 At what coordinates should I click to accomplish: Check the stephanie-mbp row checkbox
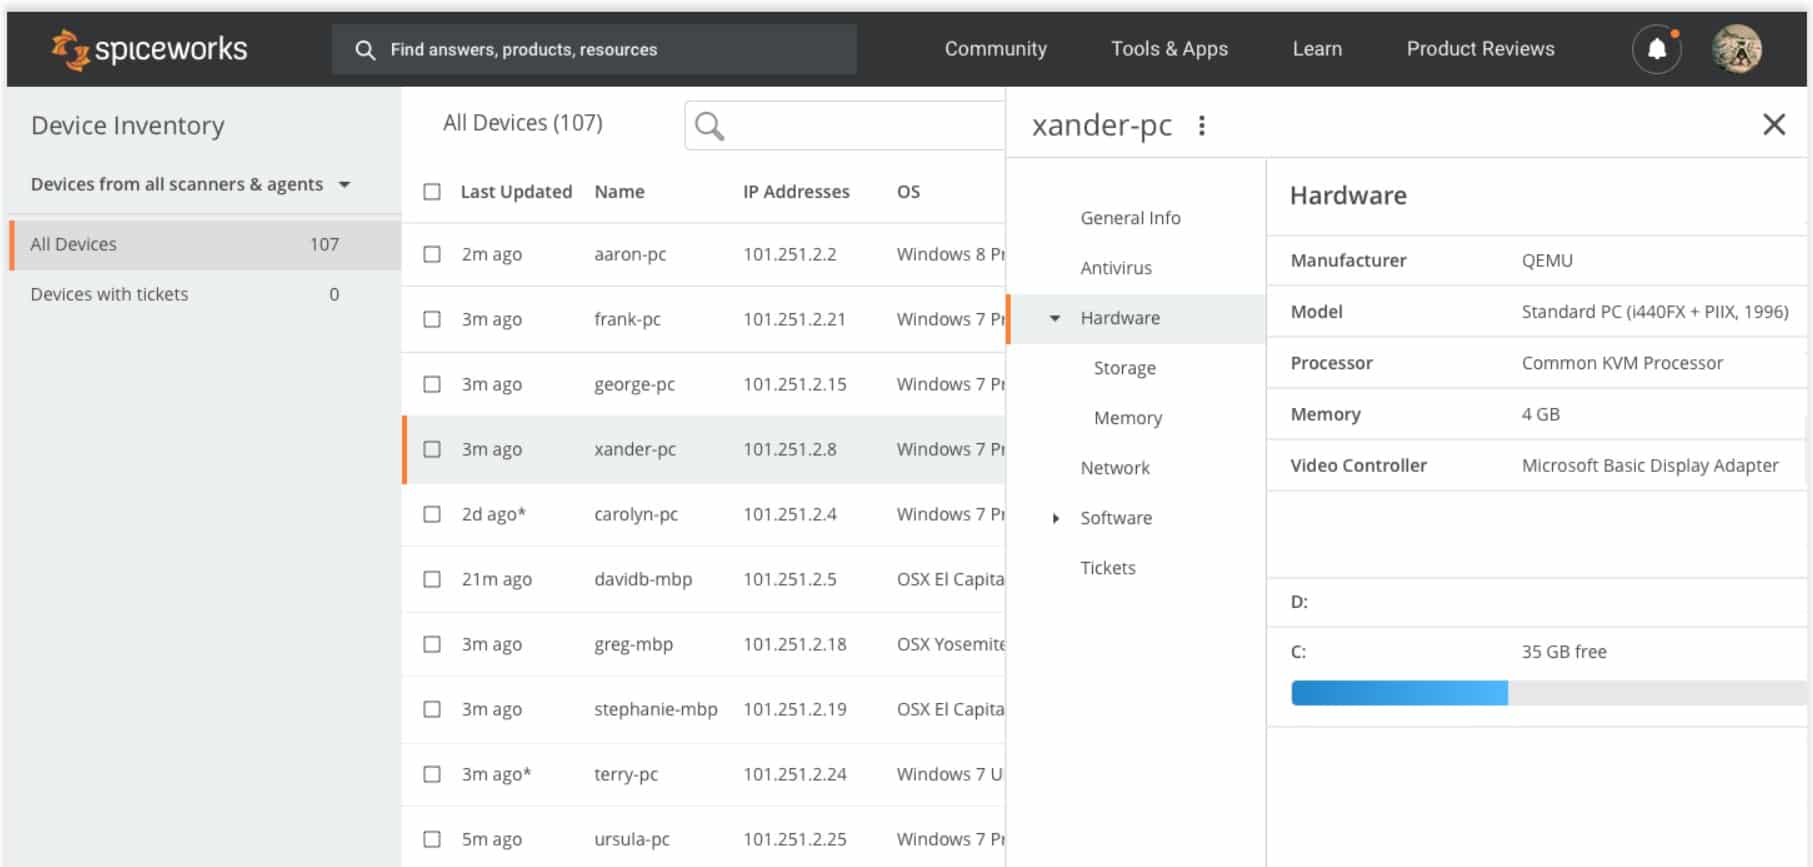coord(432,709)
